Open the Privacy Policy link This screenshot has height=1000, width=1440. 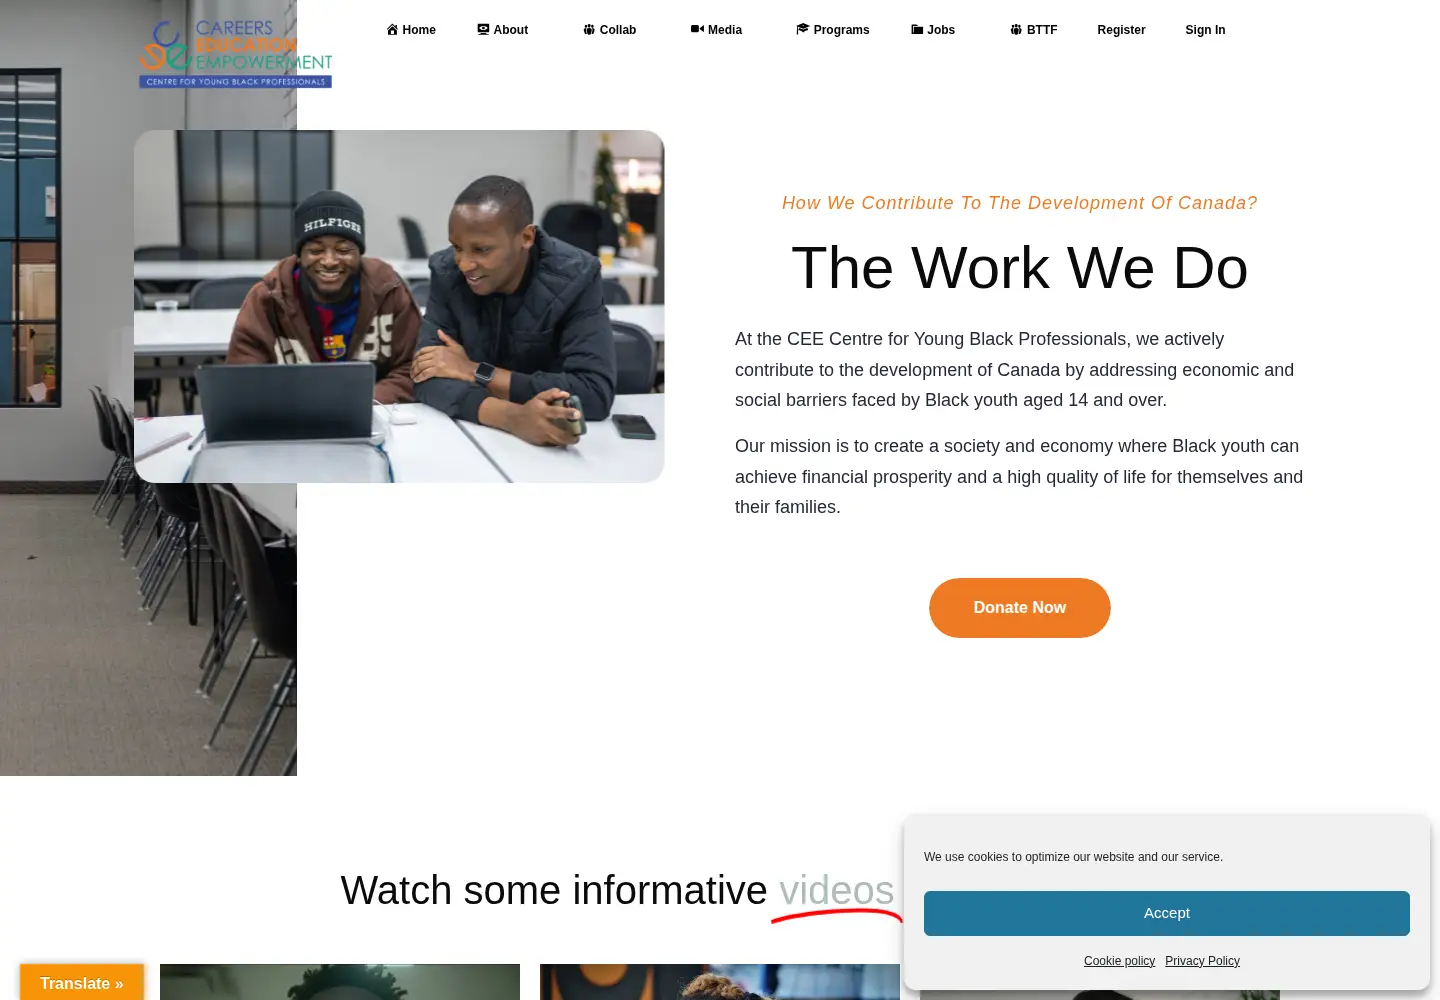[x=1202, y=961]
